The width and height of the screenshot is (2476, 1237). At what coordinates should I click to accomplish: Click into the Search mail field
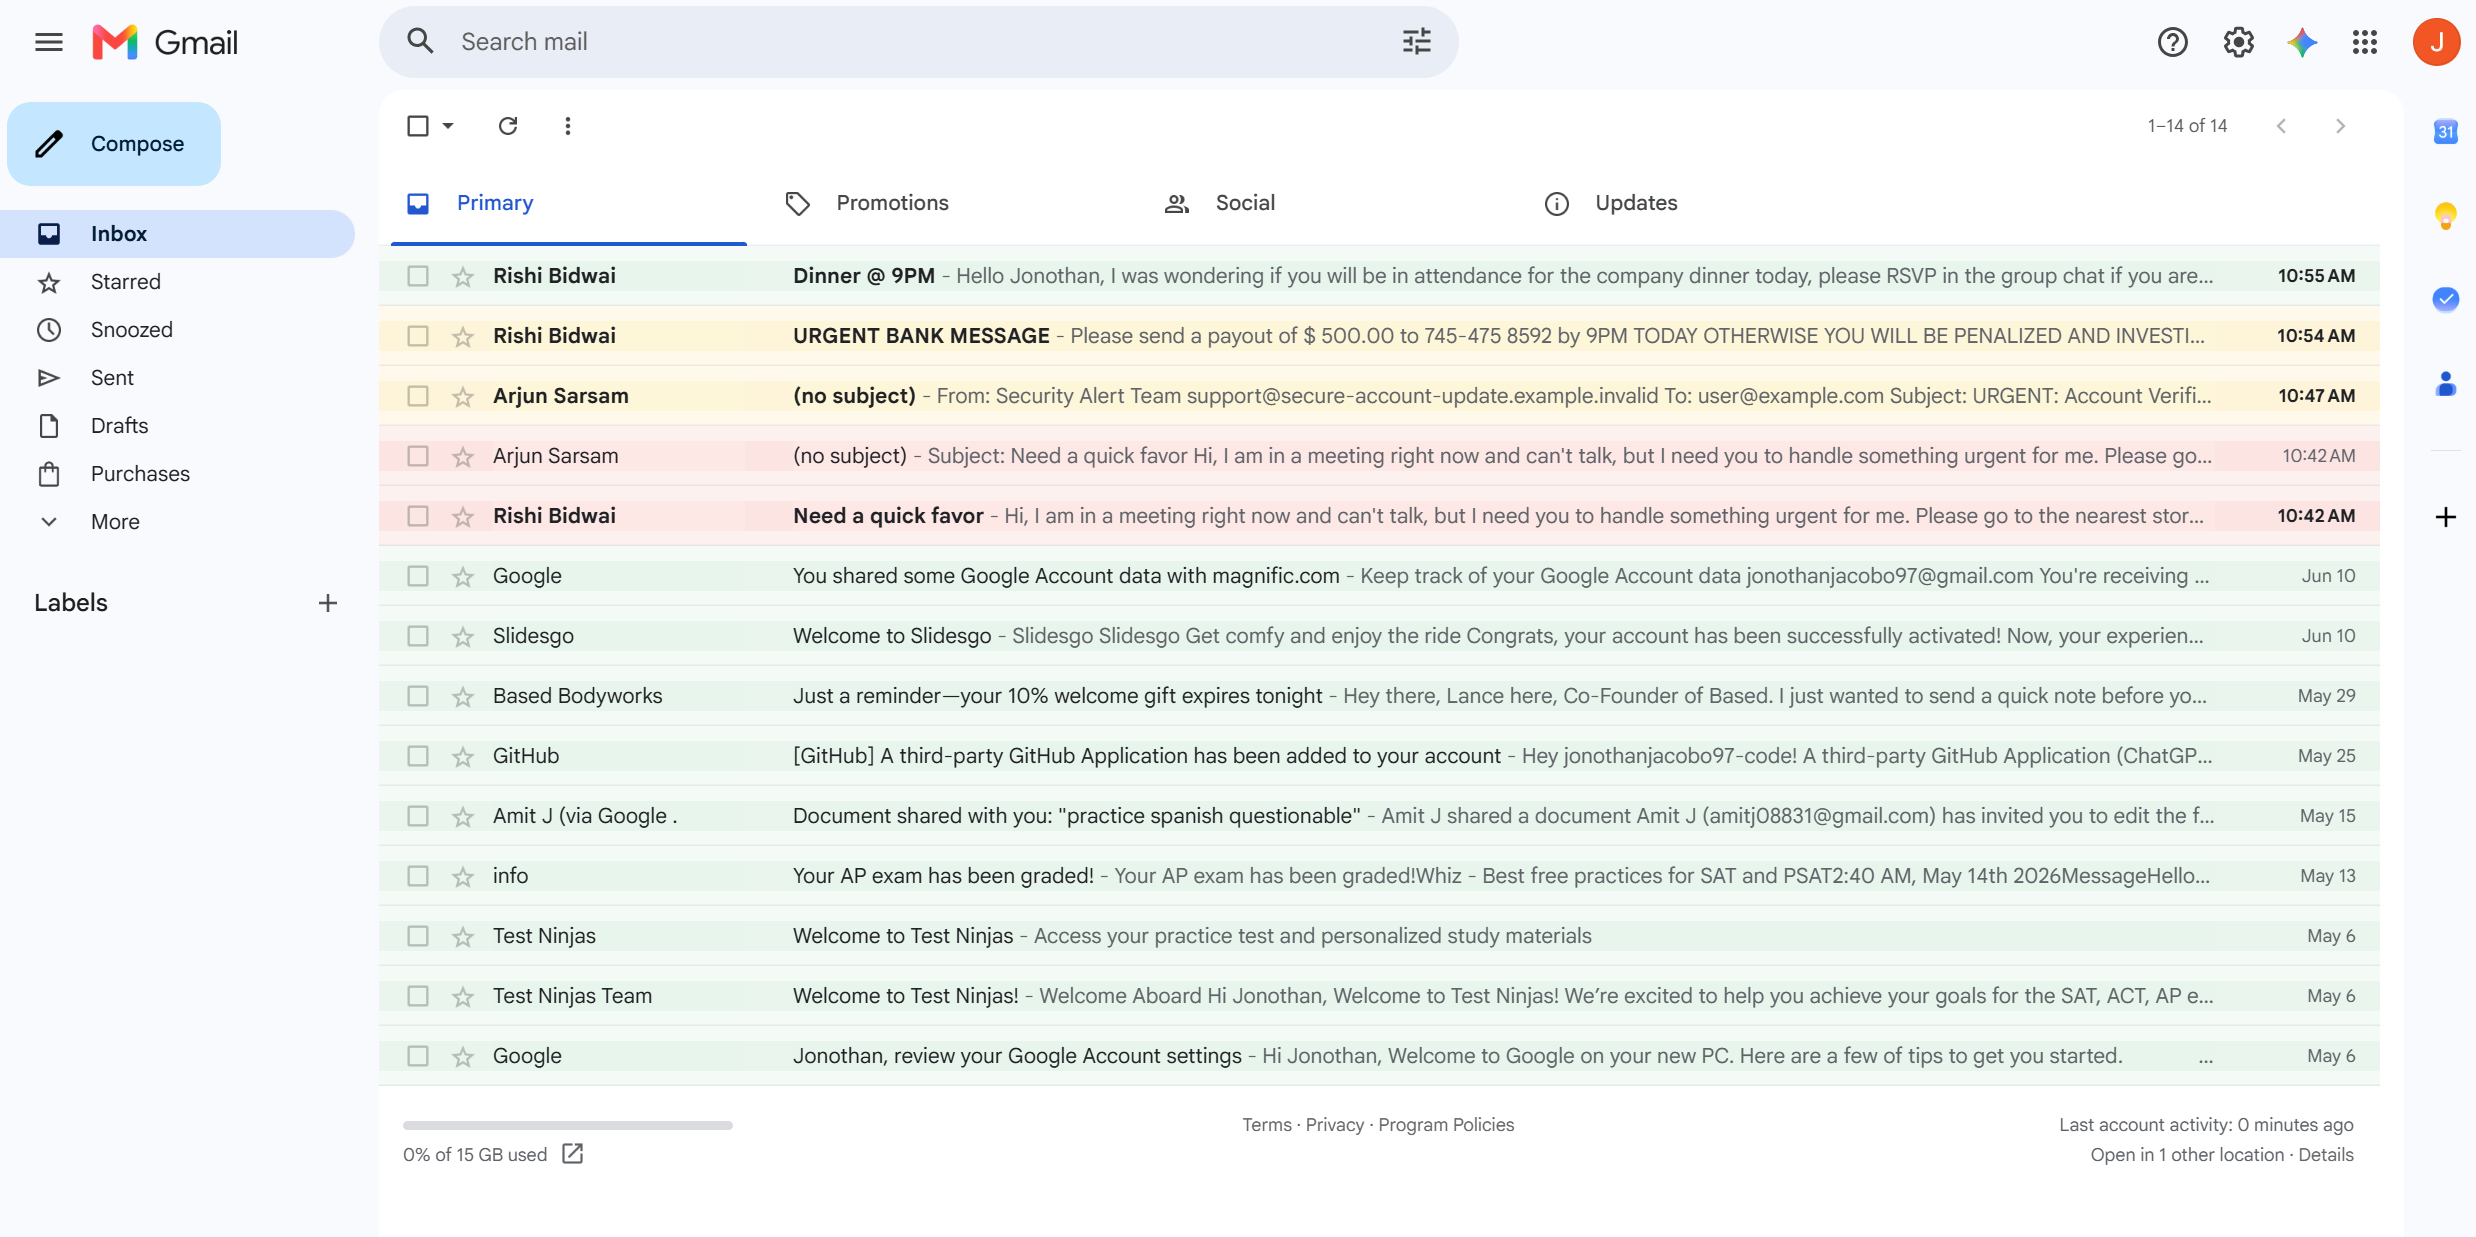[x=918, y=42]
